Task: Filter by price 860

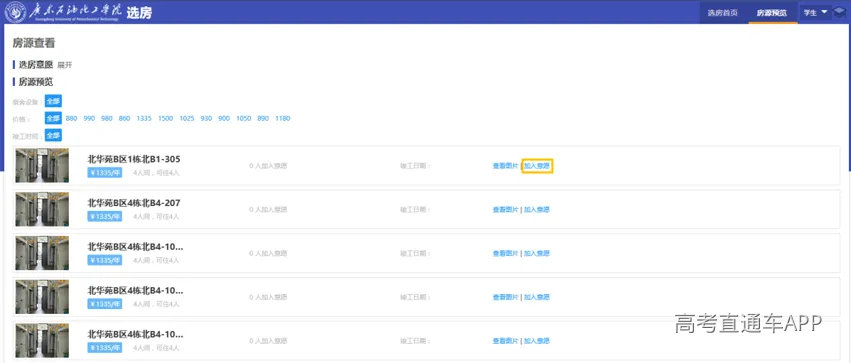Action: coord(124,118)
